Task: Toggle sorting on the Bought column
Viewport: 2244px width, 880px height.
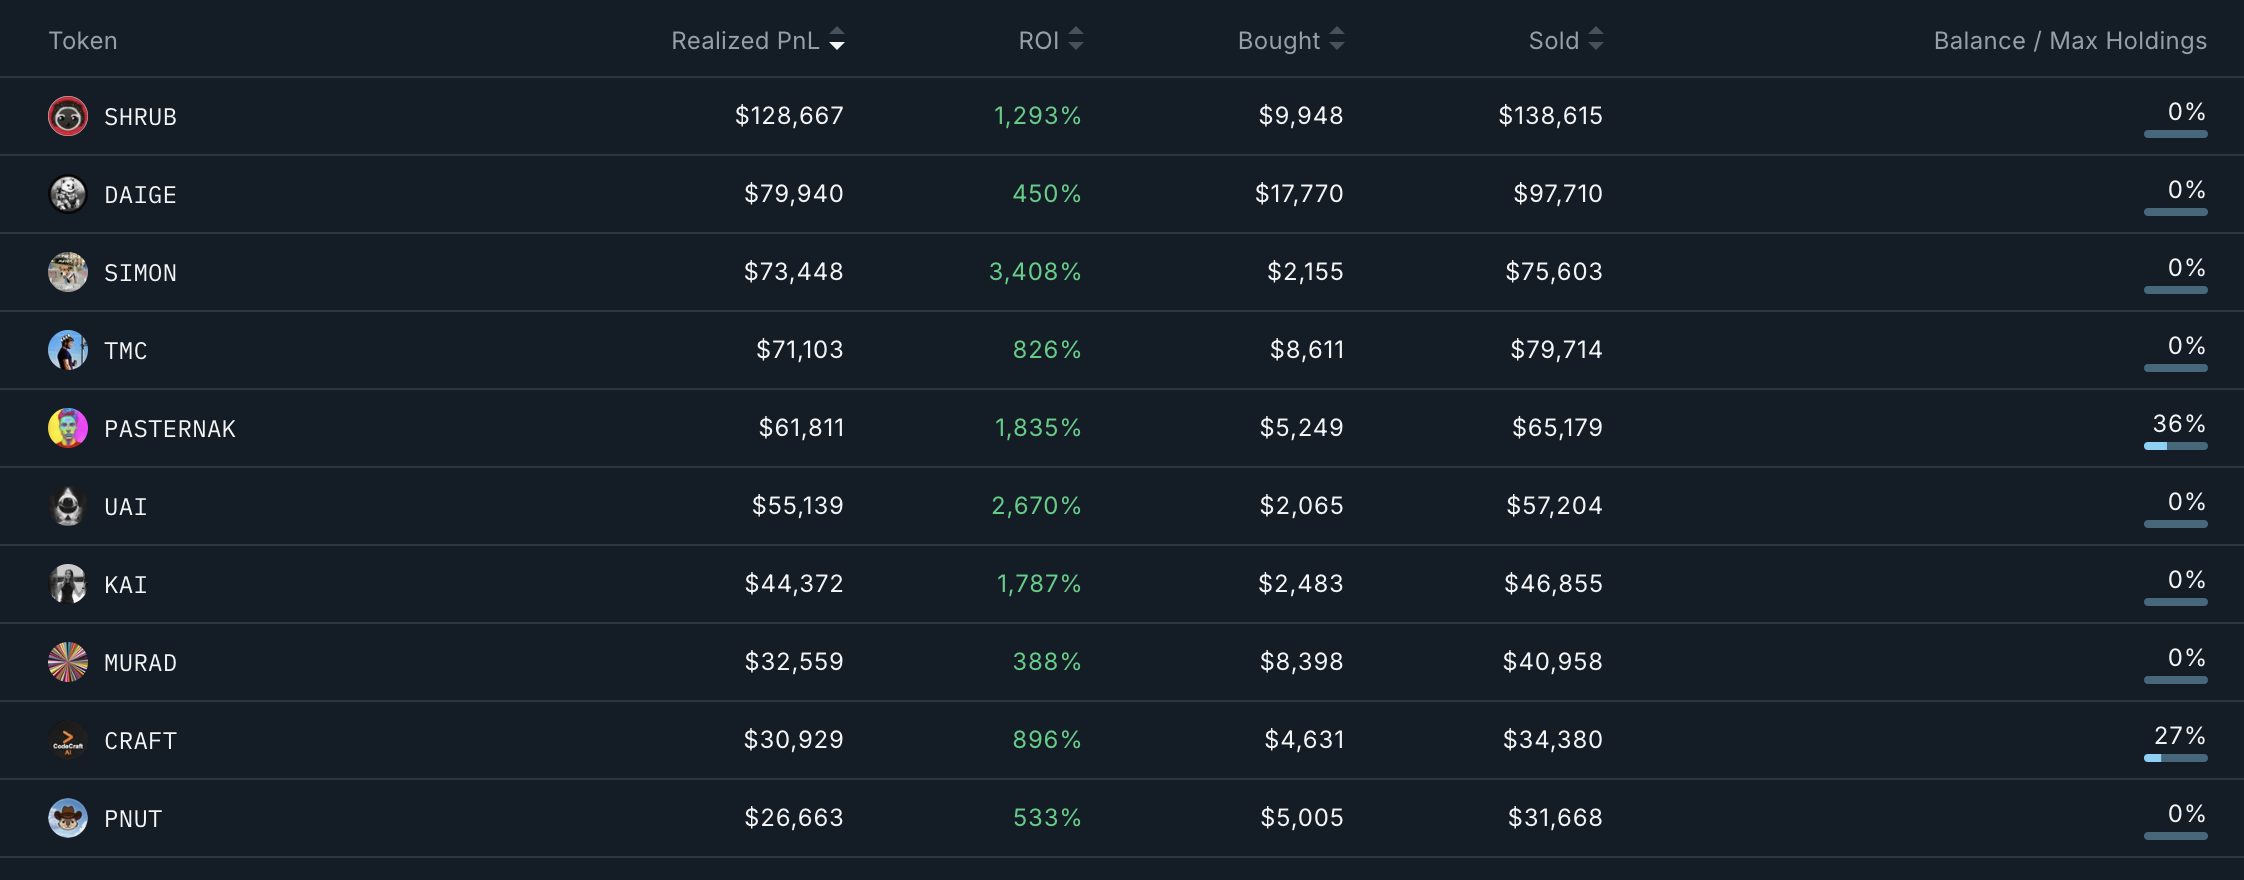Action: [1291, 40]
